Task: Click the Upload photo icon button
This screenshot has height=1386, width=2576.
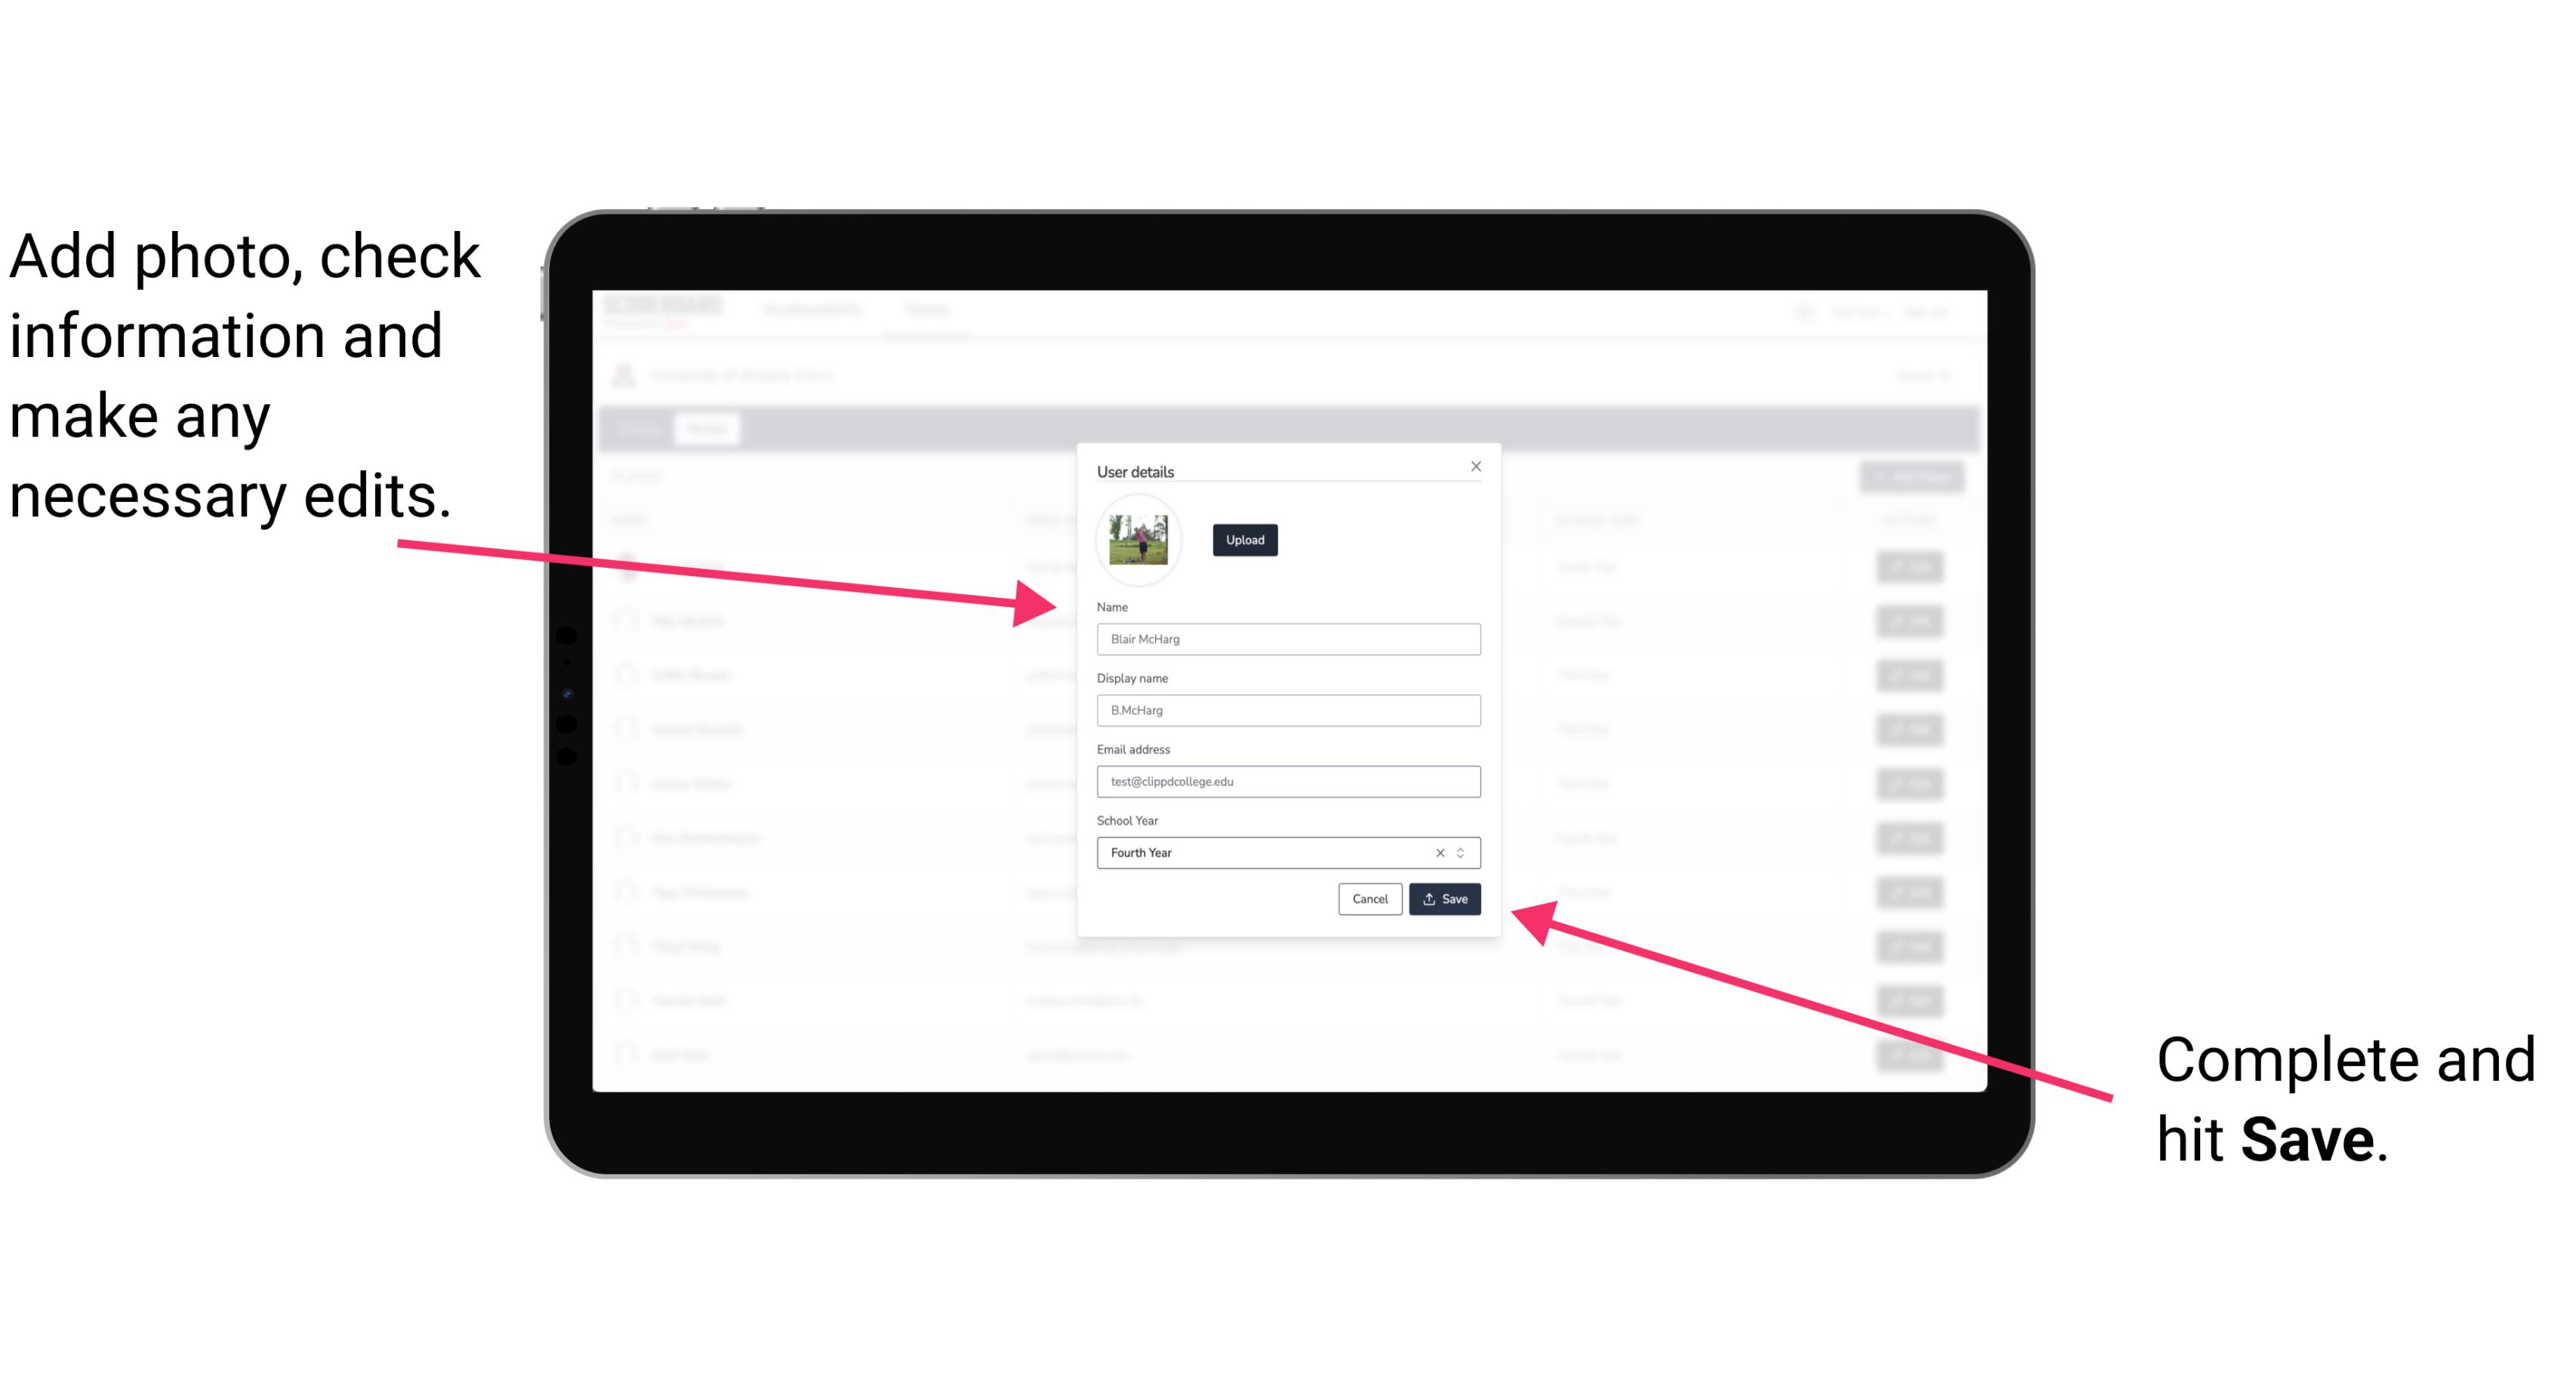Action: point(1244,540)
